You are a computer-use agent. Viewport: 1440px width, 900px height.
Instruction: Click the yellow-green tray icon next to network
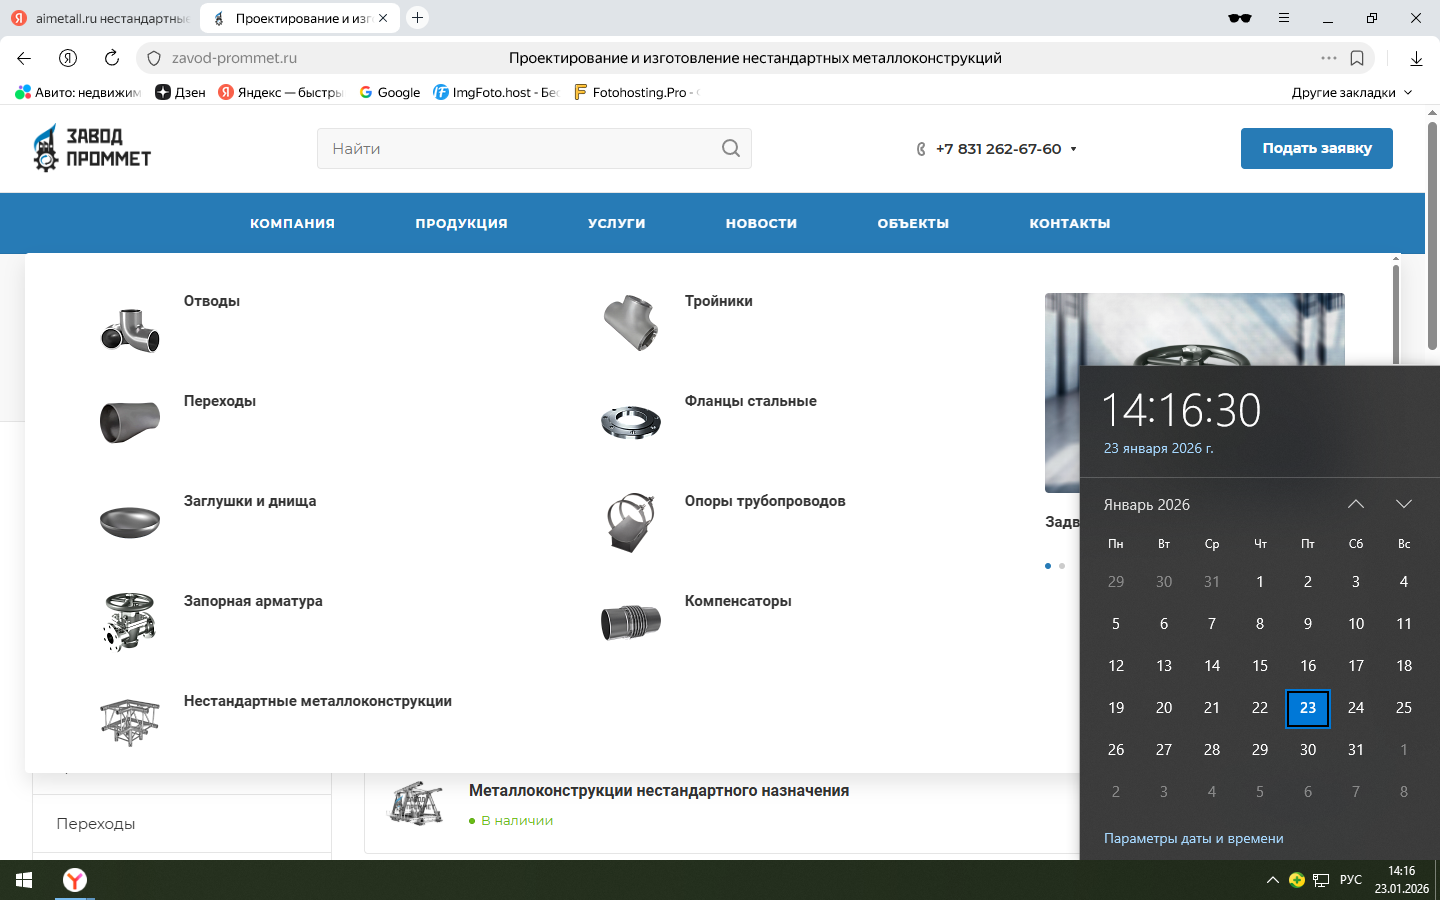click(1297, 880)
